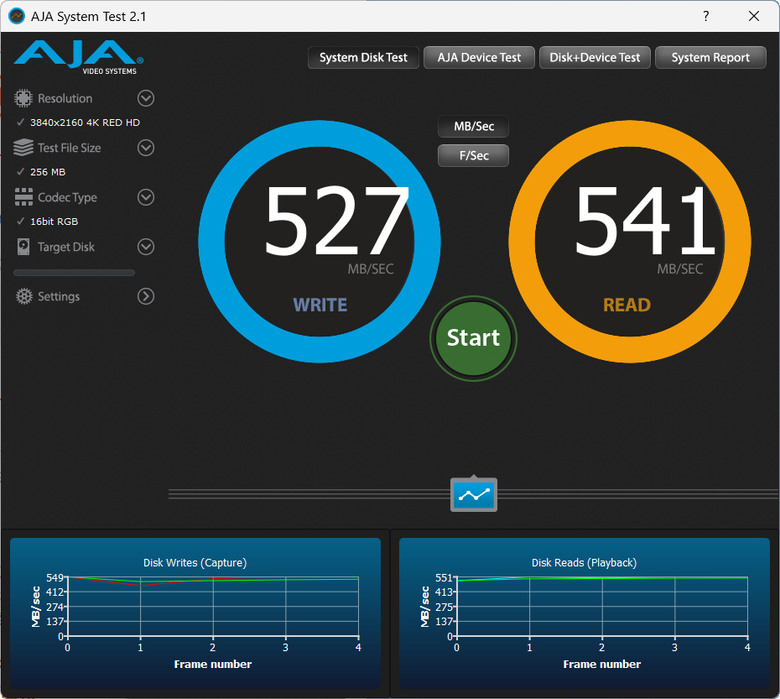Expand the Target Disk dropdown arrow
Image resolution: width=780 pixels, height=699 pixels.
(146, 247)
